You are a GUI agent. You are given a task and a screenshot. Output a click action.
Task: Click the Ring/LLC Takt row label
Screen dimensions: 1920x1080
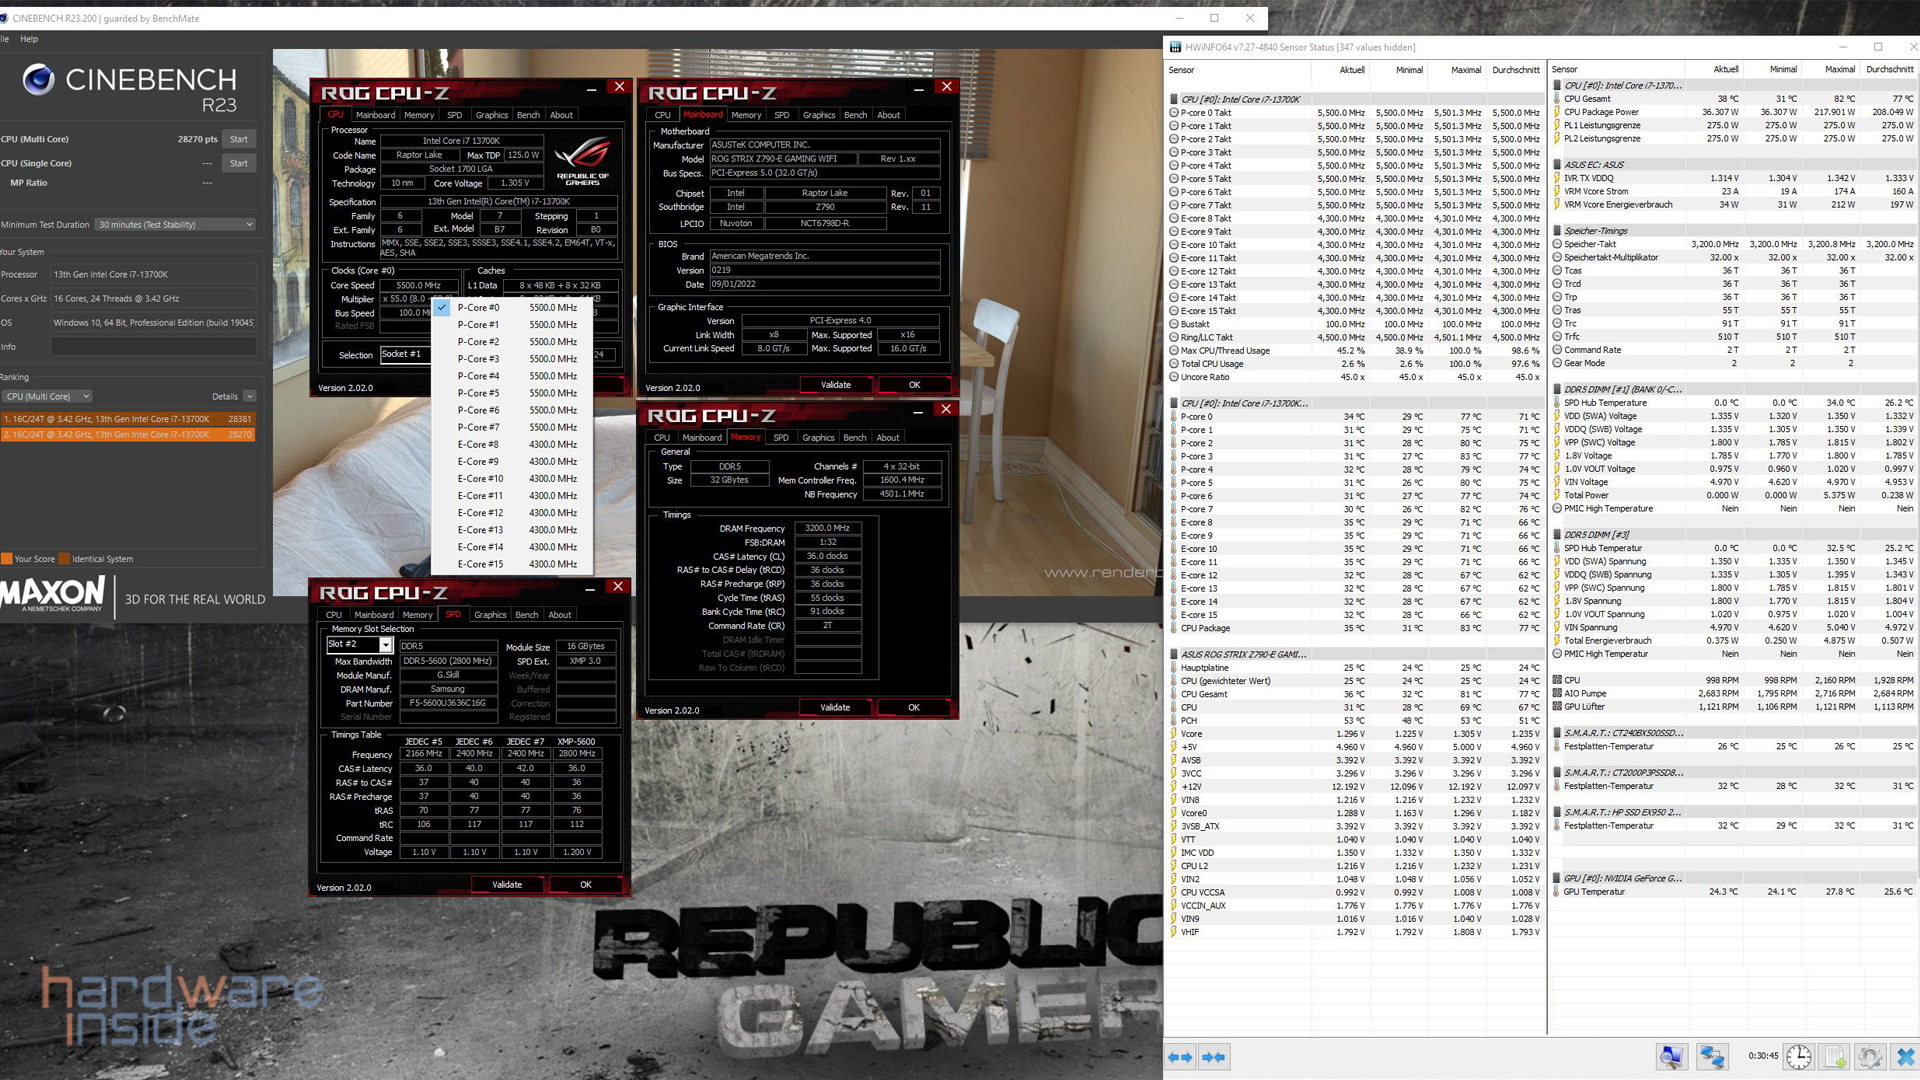click(x=1207, y=338)
